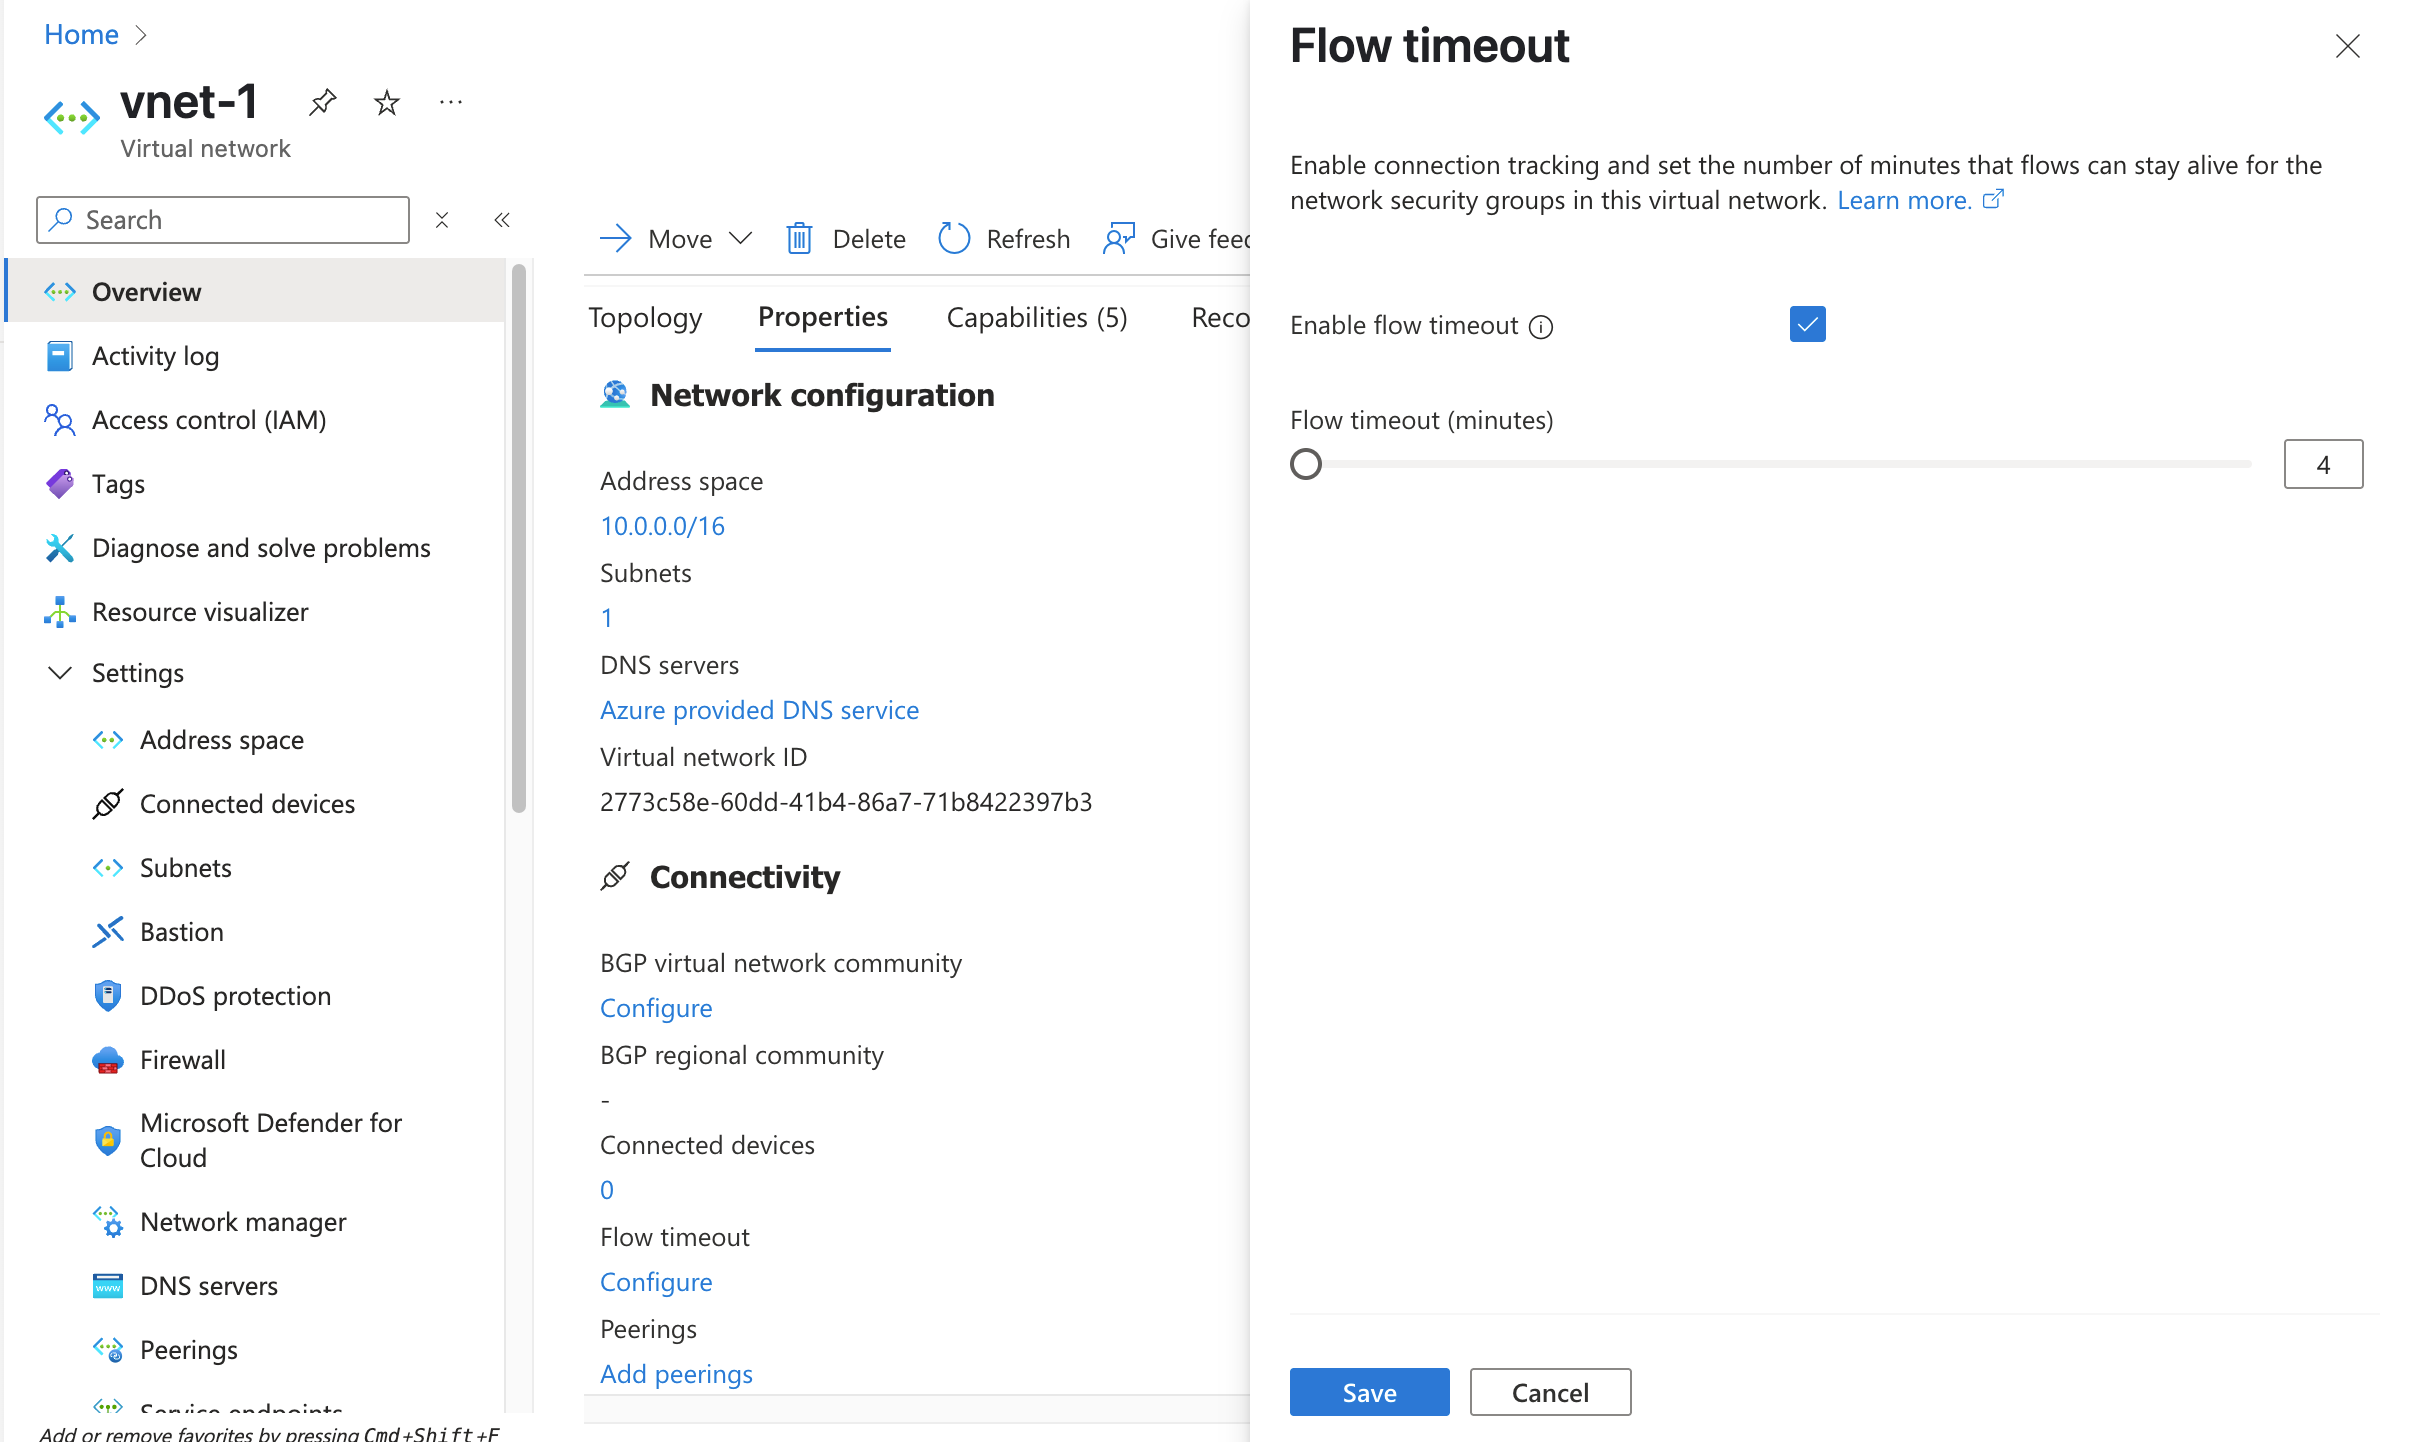The image size is (2410, 1442).
Task: Open Firewall in the sidebar
Action: click(x=182, y=1060)
